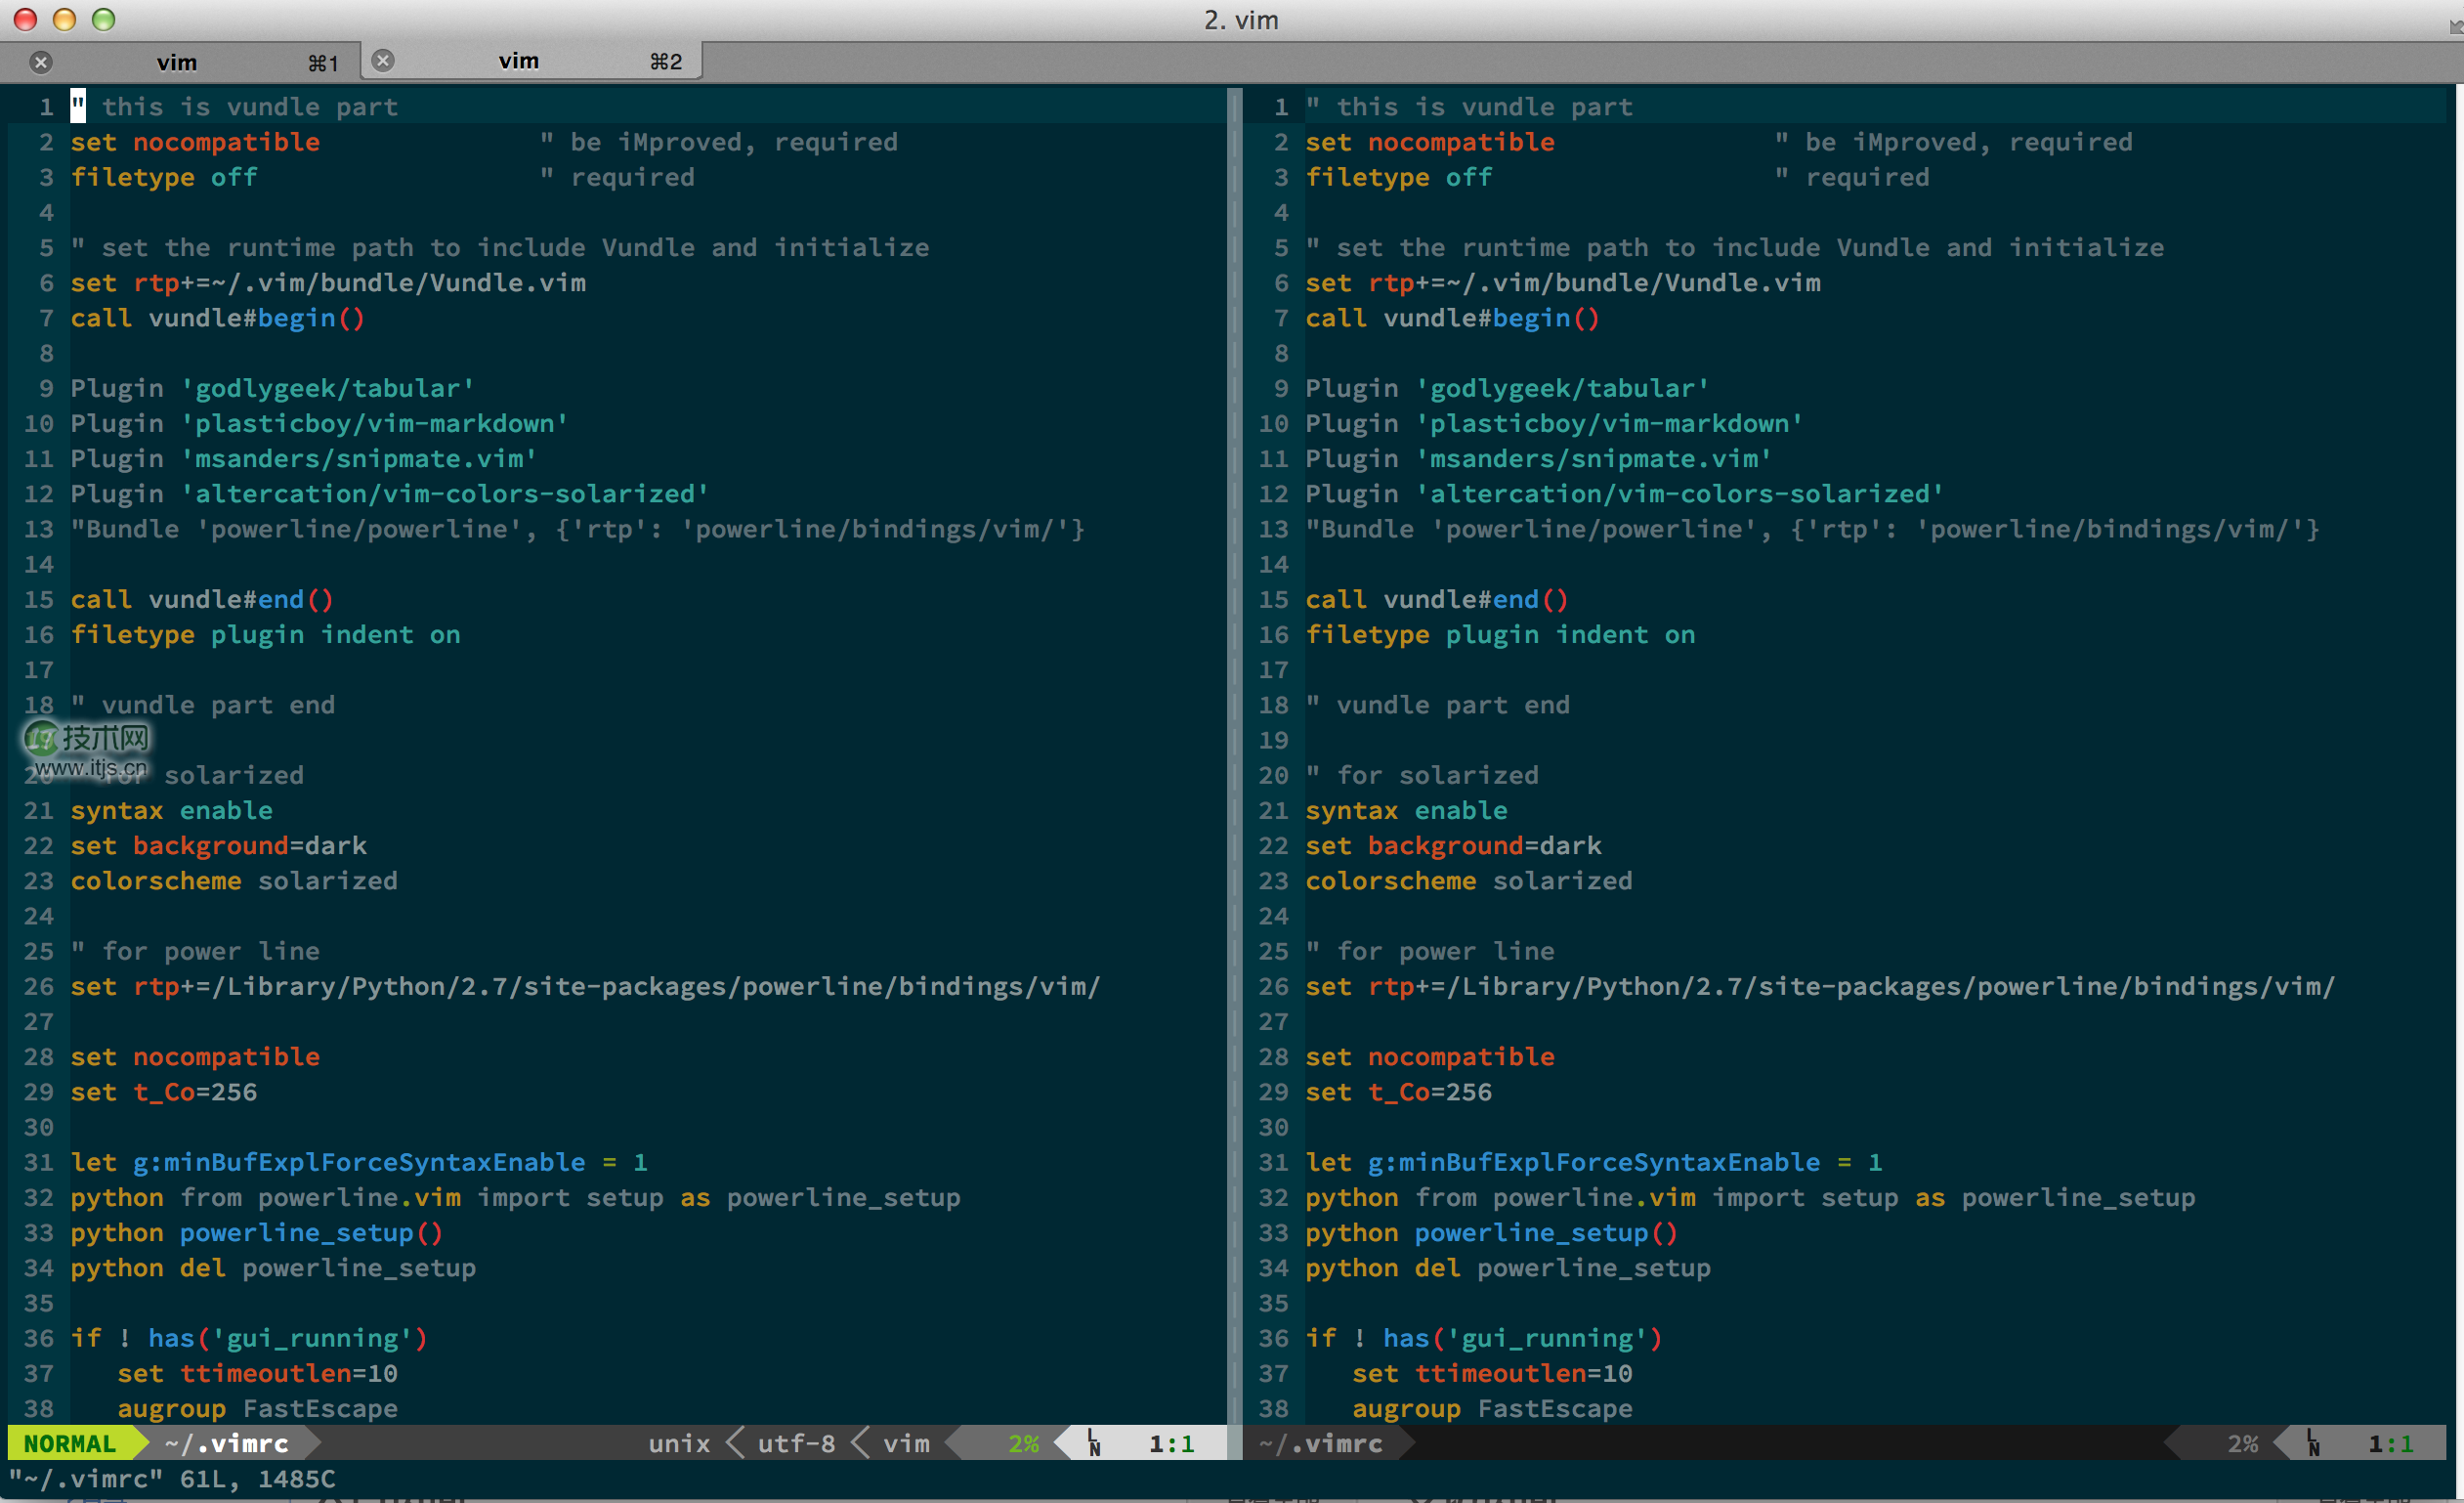
Task: Click the 2% position indicator in right pane
Action: tap(2243, 1443)
